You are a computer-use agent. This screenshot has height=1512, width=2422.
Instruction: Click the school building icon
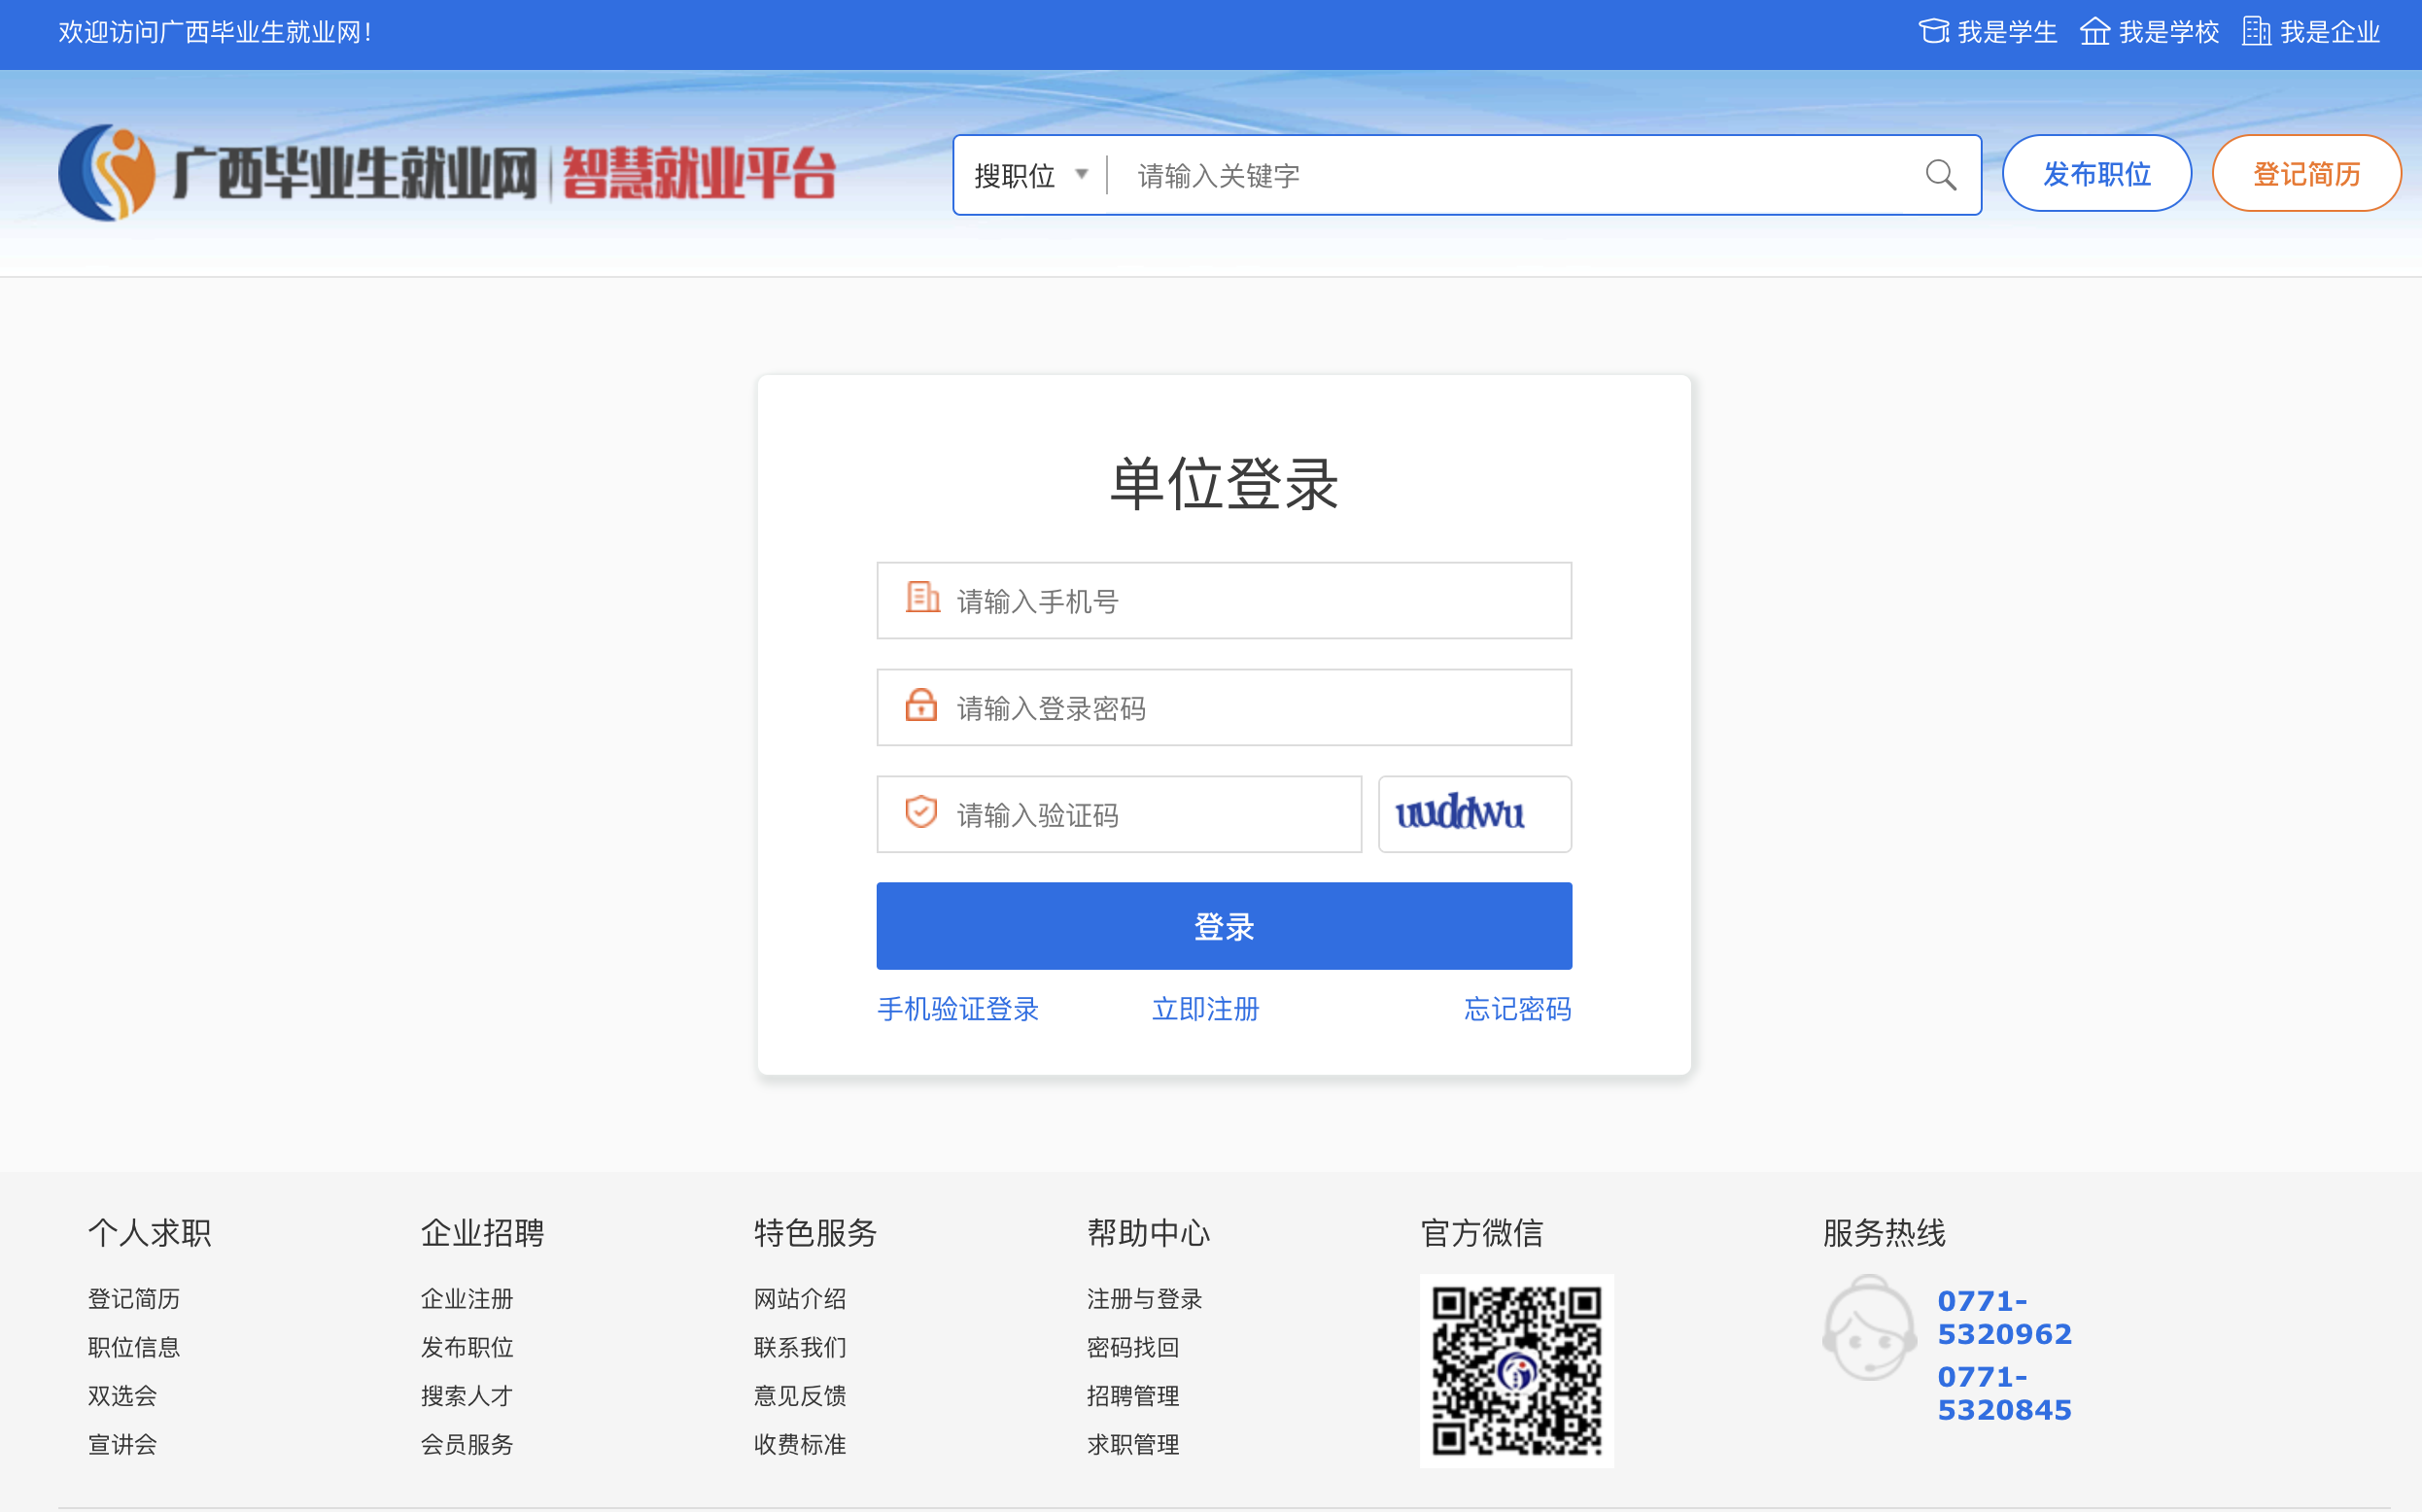(2094, 32)
